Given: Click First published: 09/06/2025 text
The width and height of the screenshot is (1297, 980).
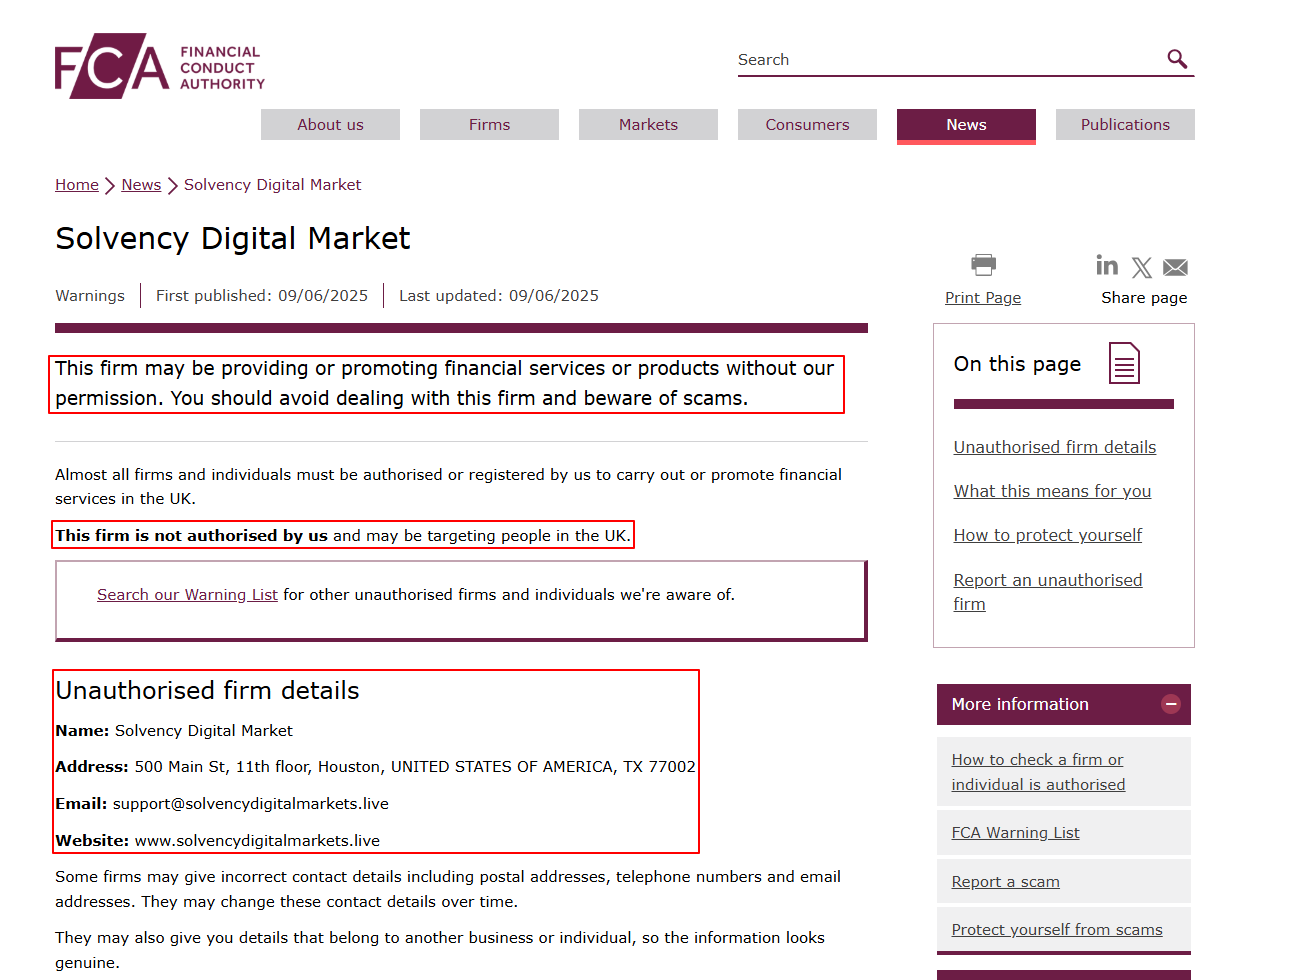Looking at the screenshot, I should (x=262, y=296).
